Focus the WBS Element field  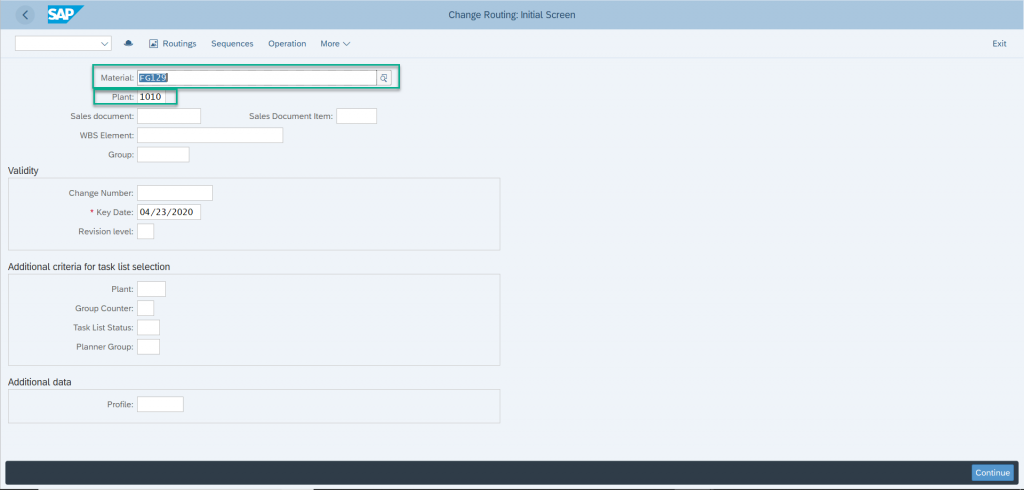pos(210,135)
